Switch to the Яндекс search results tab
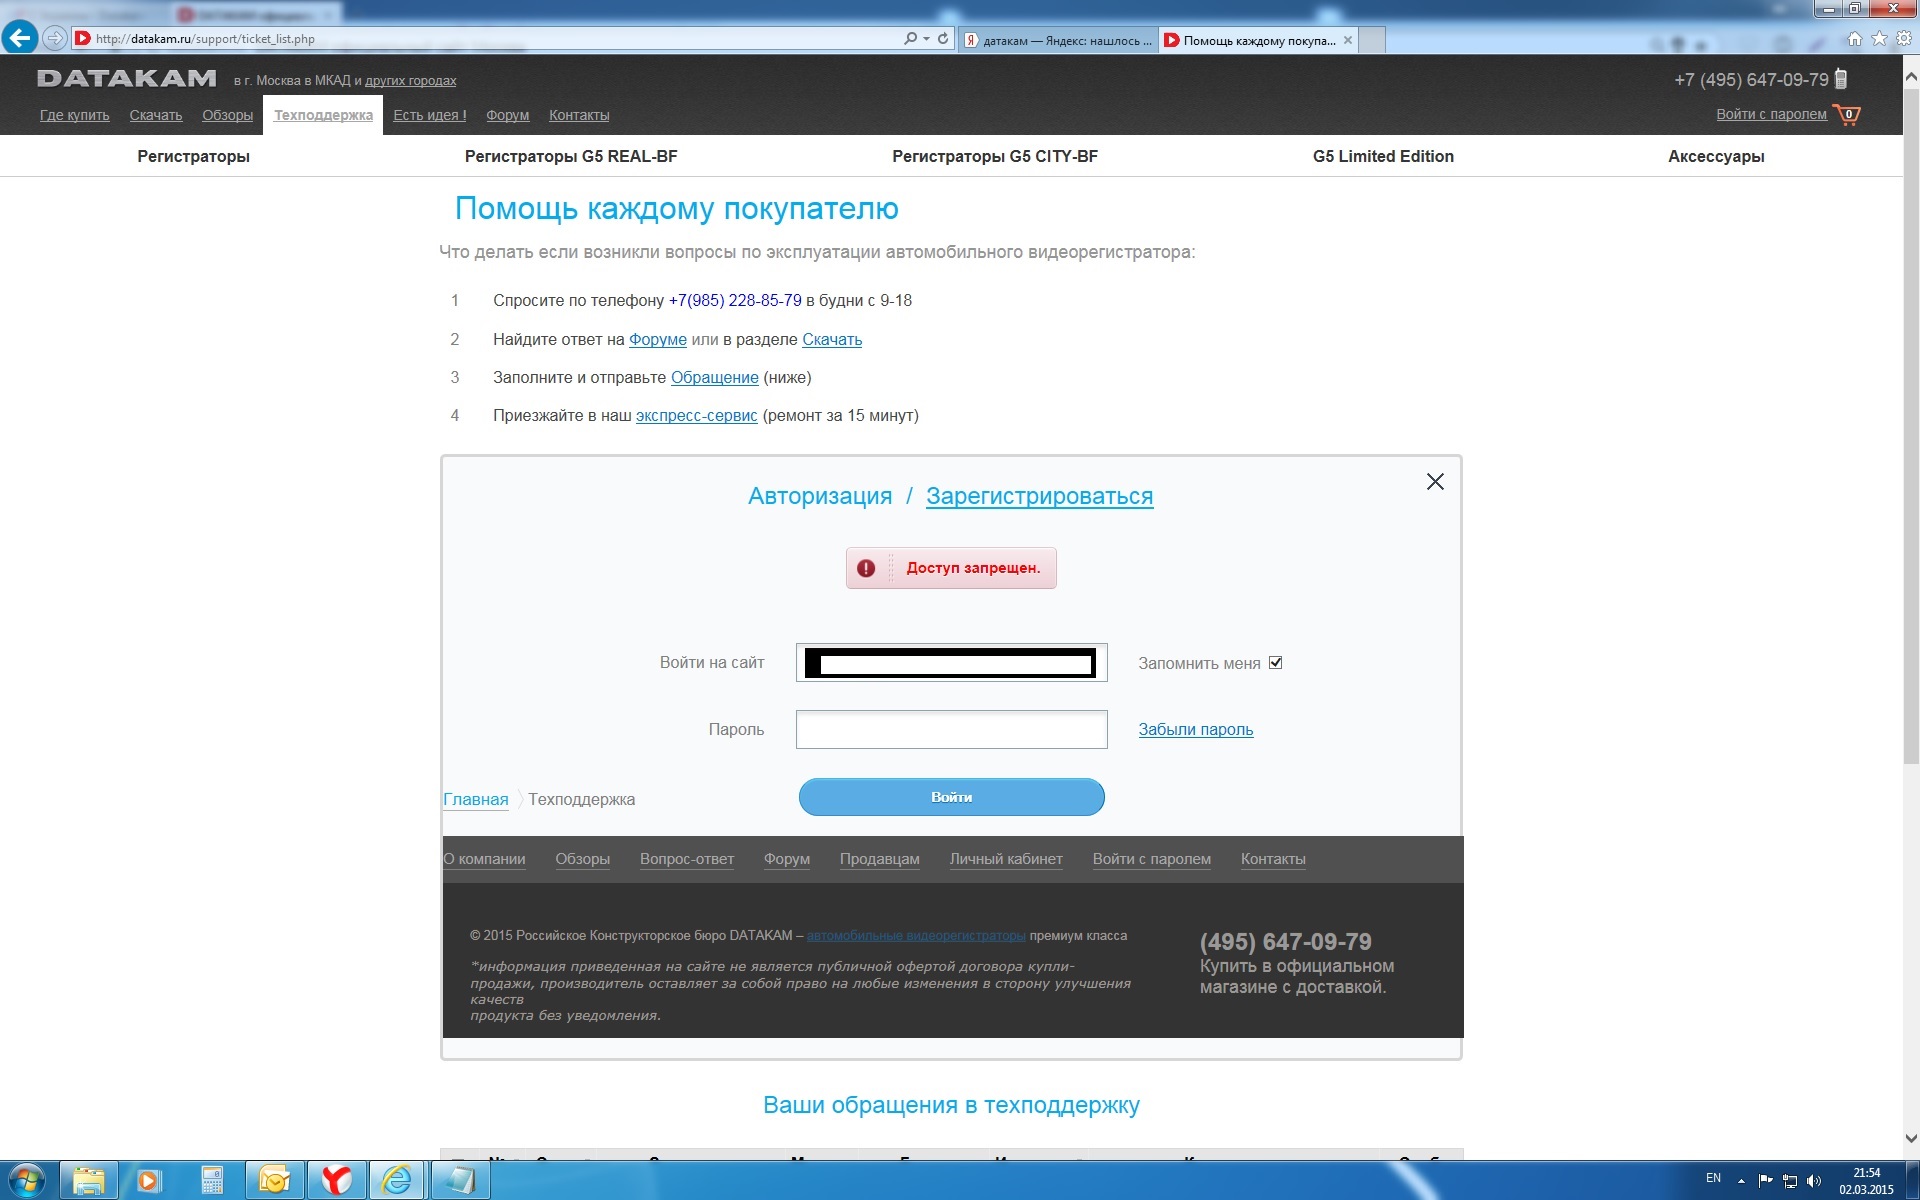The height and width of the screenshot is (1200, 1920). (x=1058, y=41)
